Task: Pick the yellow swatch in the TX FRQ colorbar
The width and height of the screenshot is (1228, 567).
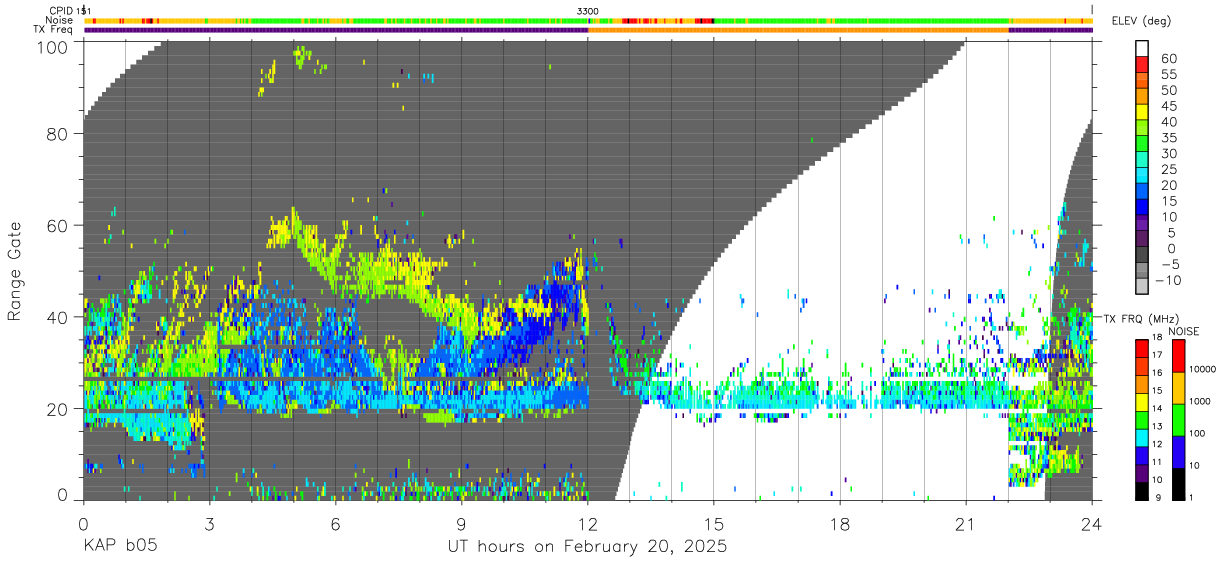Action: coord(1143,402)
